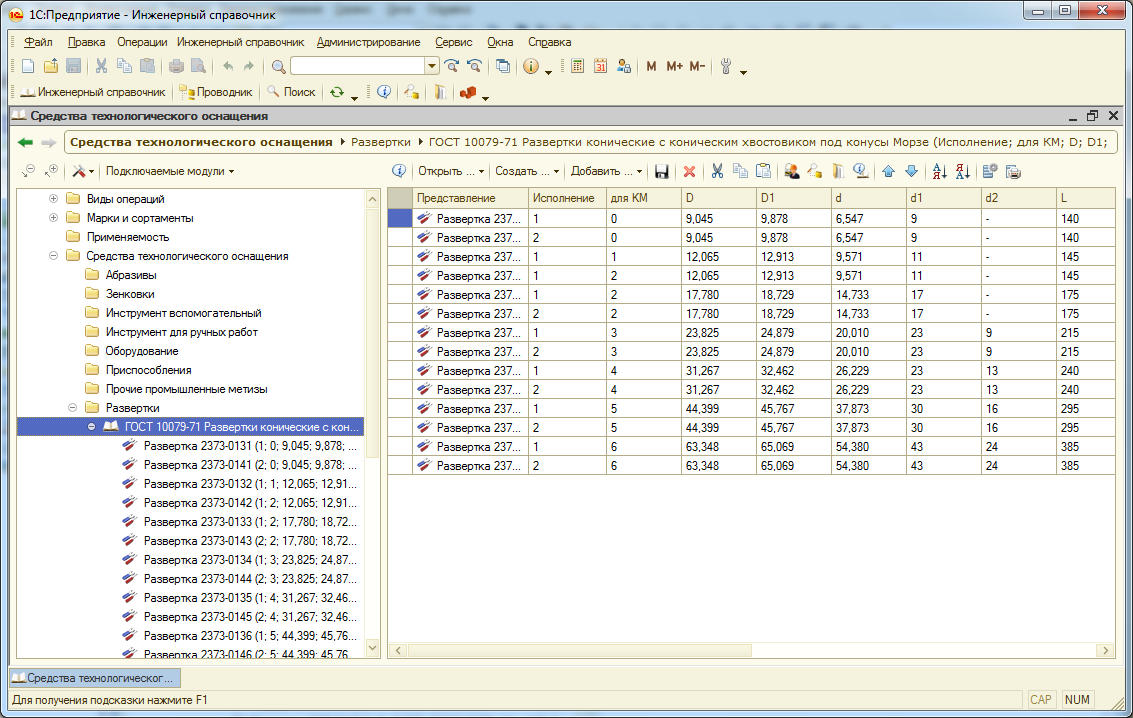Select the Зенковки folder in tree

[x=130, y=294]
